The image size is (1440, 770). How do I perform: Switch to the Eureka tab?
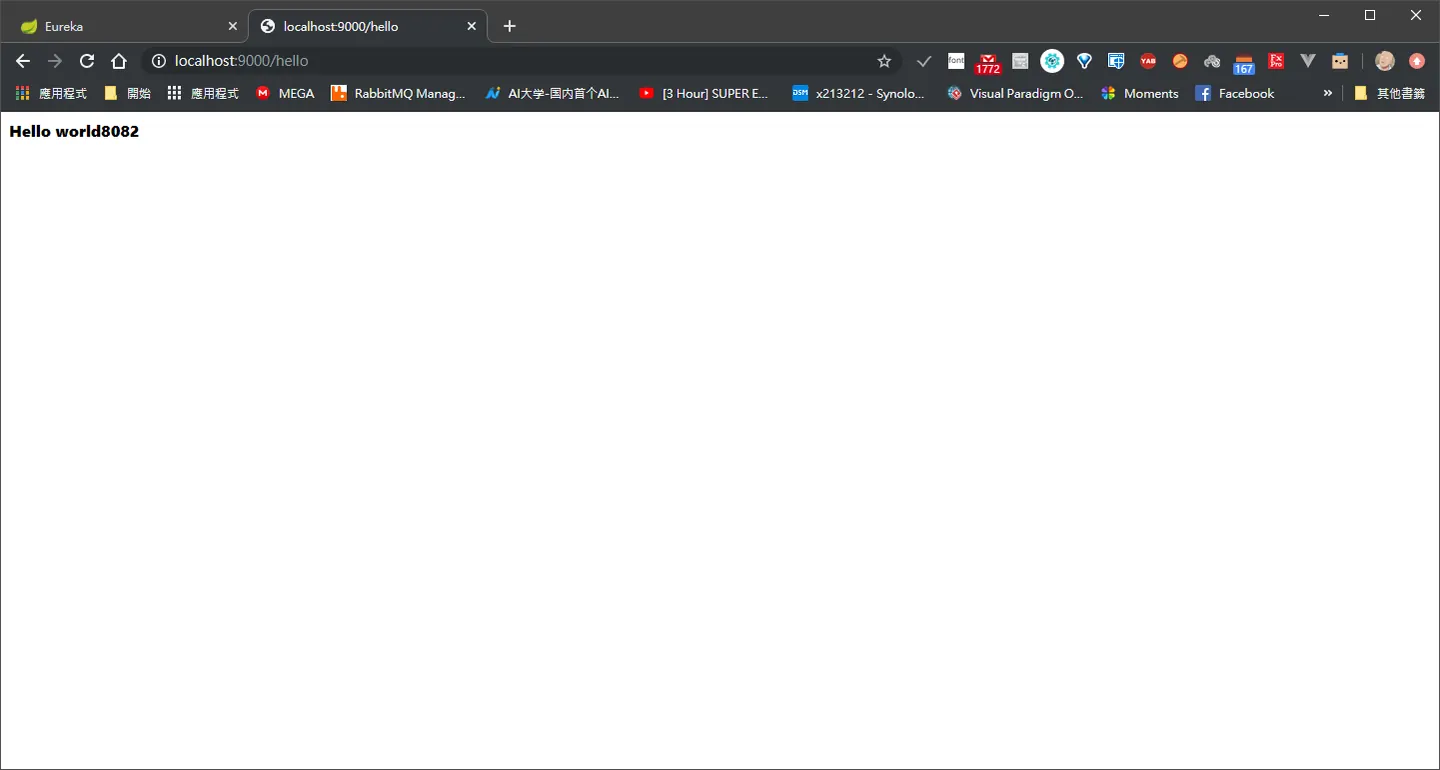tap(124, 26)
